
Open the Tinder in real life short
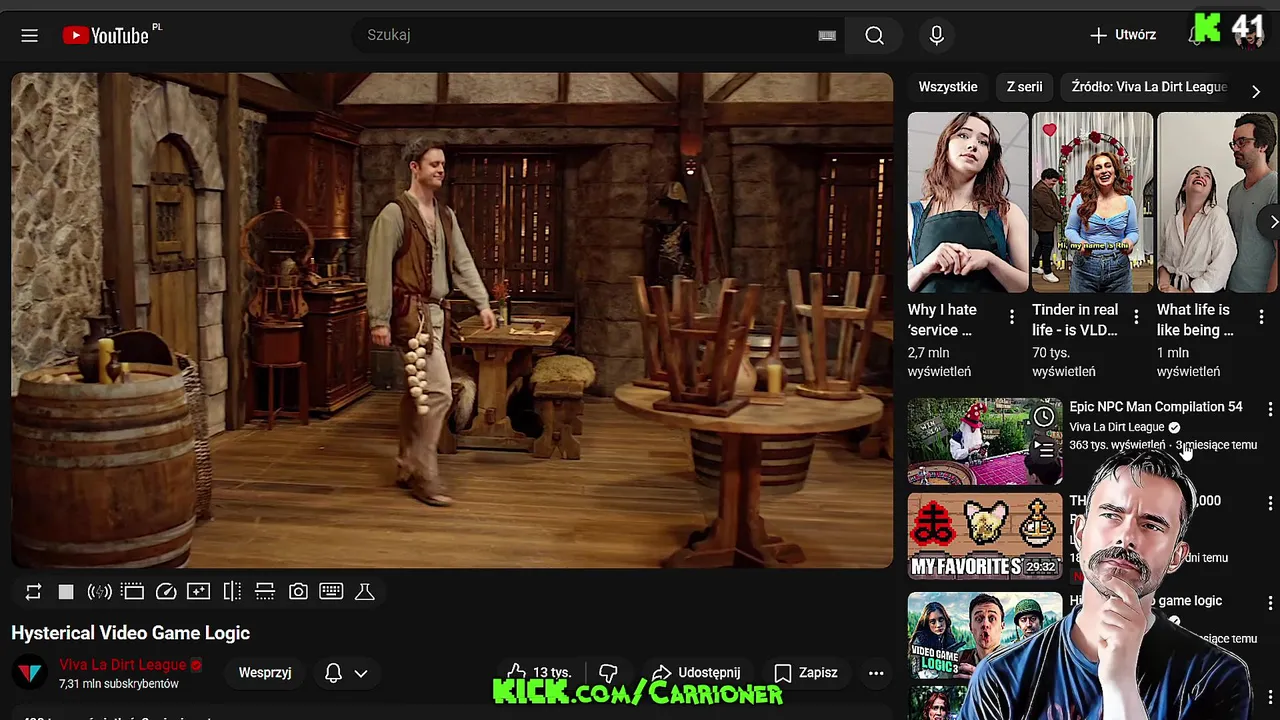coord(1092,202)
